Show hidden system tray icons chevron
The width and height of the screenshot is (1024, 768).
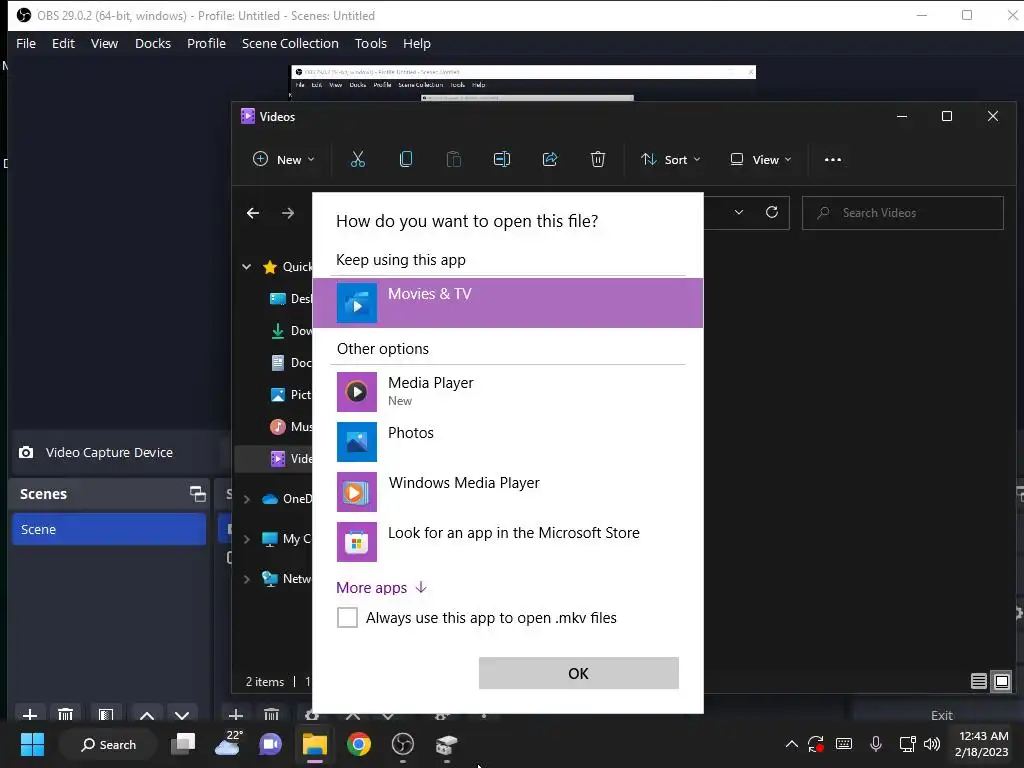point(792,744)
